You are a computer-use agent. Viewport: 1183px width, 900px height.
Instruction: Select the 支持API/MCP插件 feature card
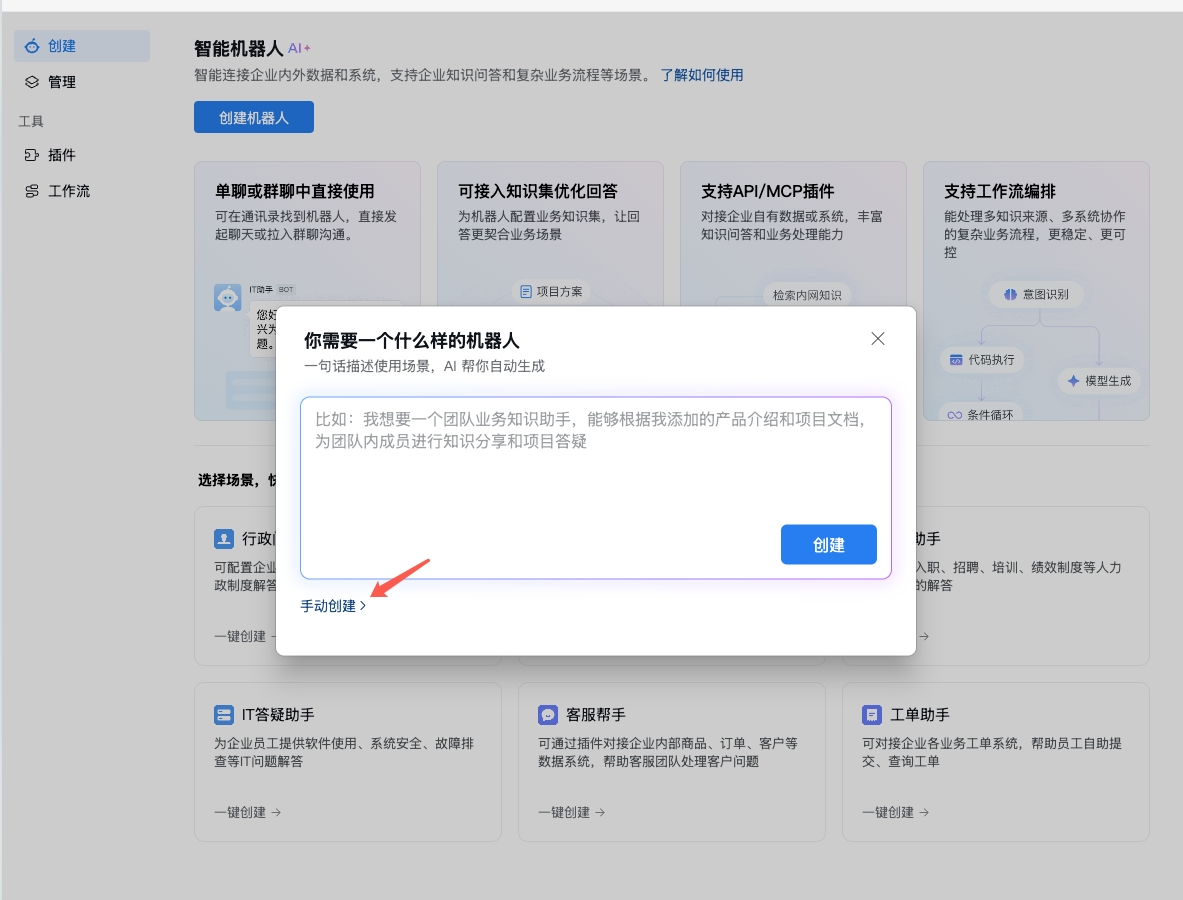[x=793, y=234]
